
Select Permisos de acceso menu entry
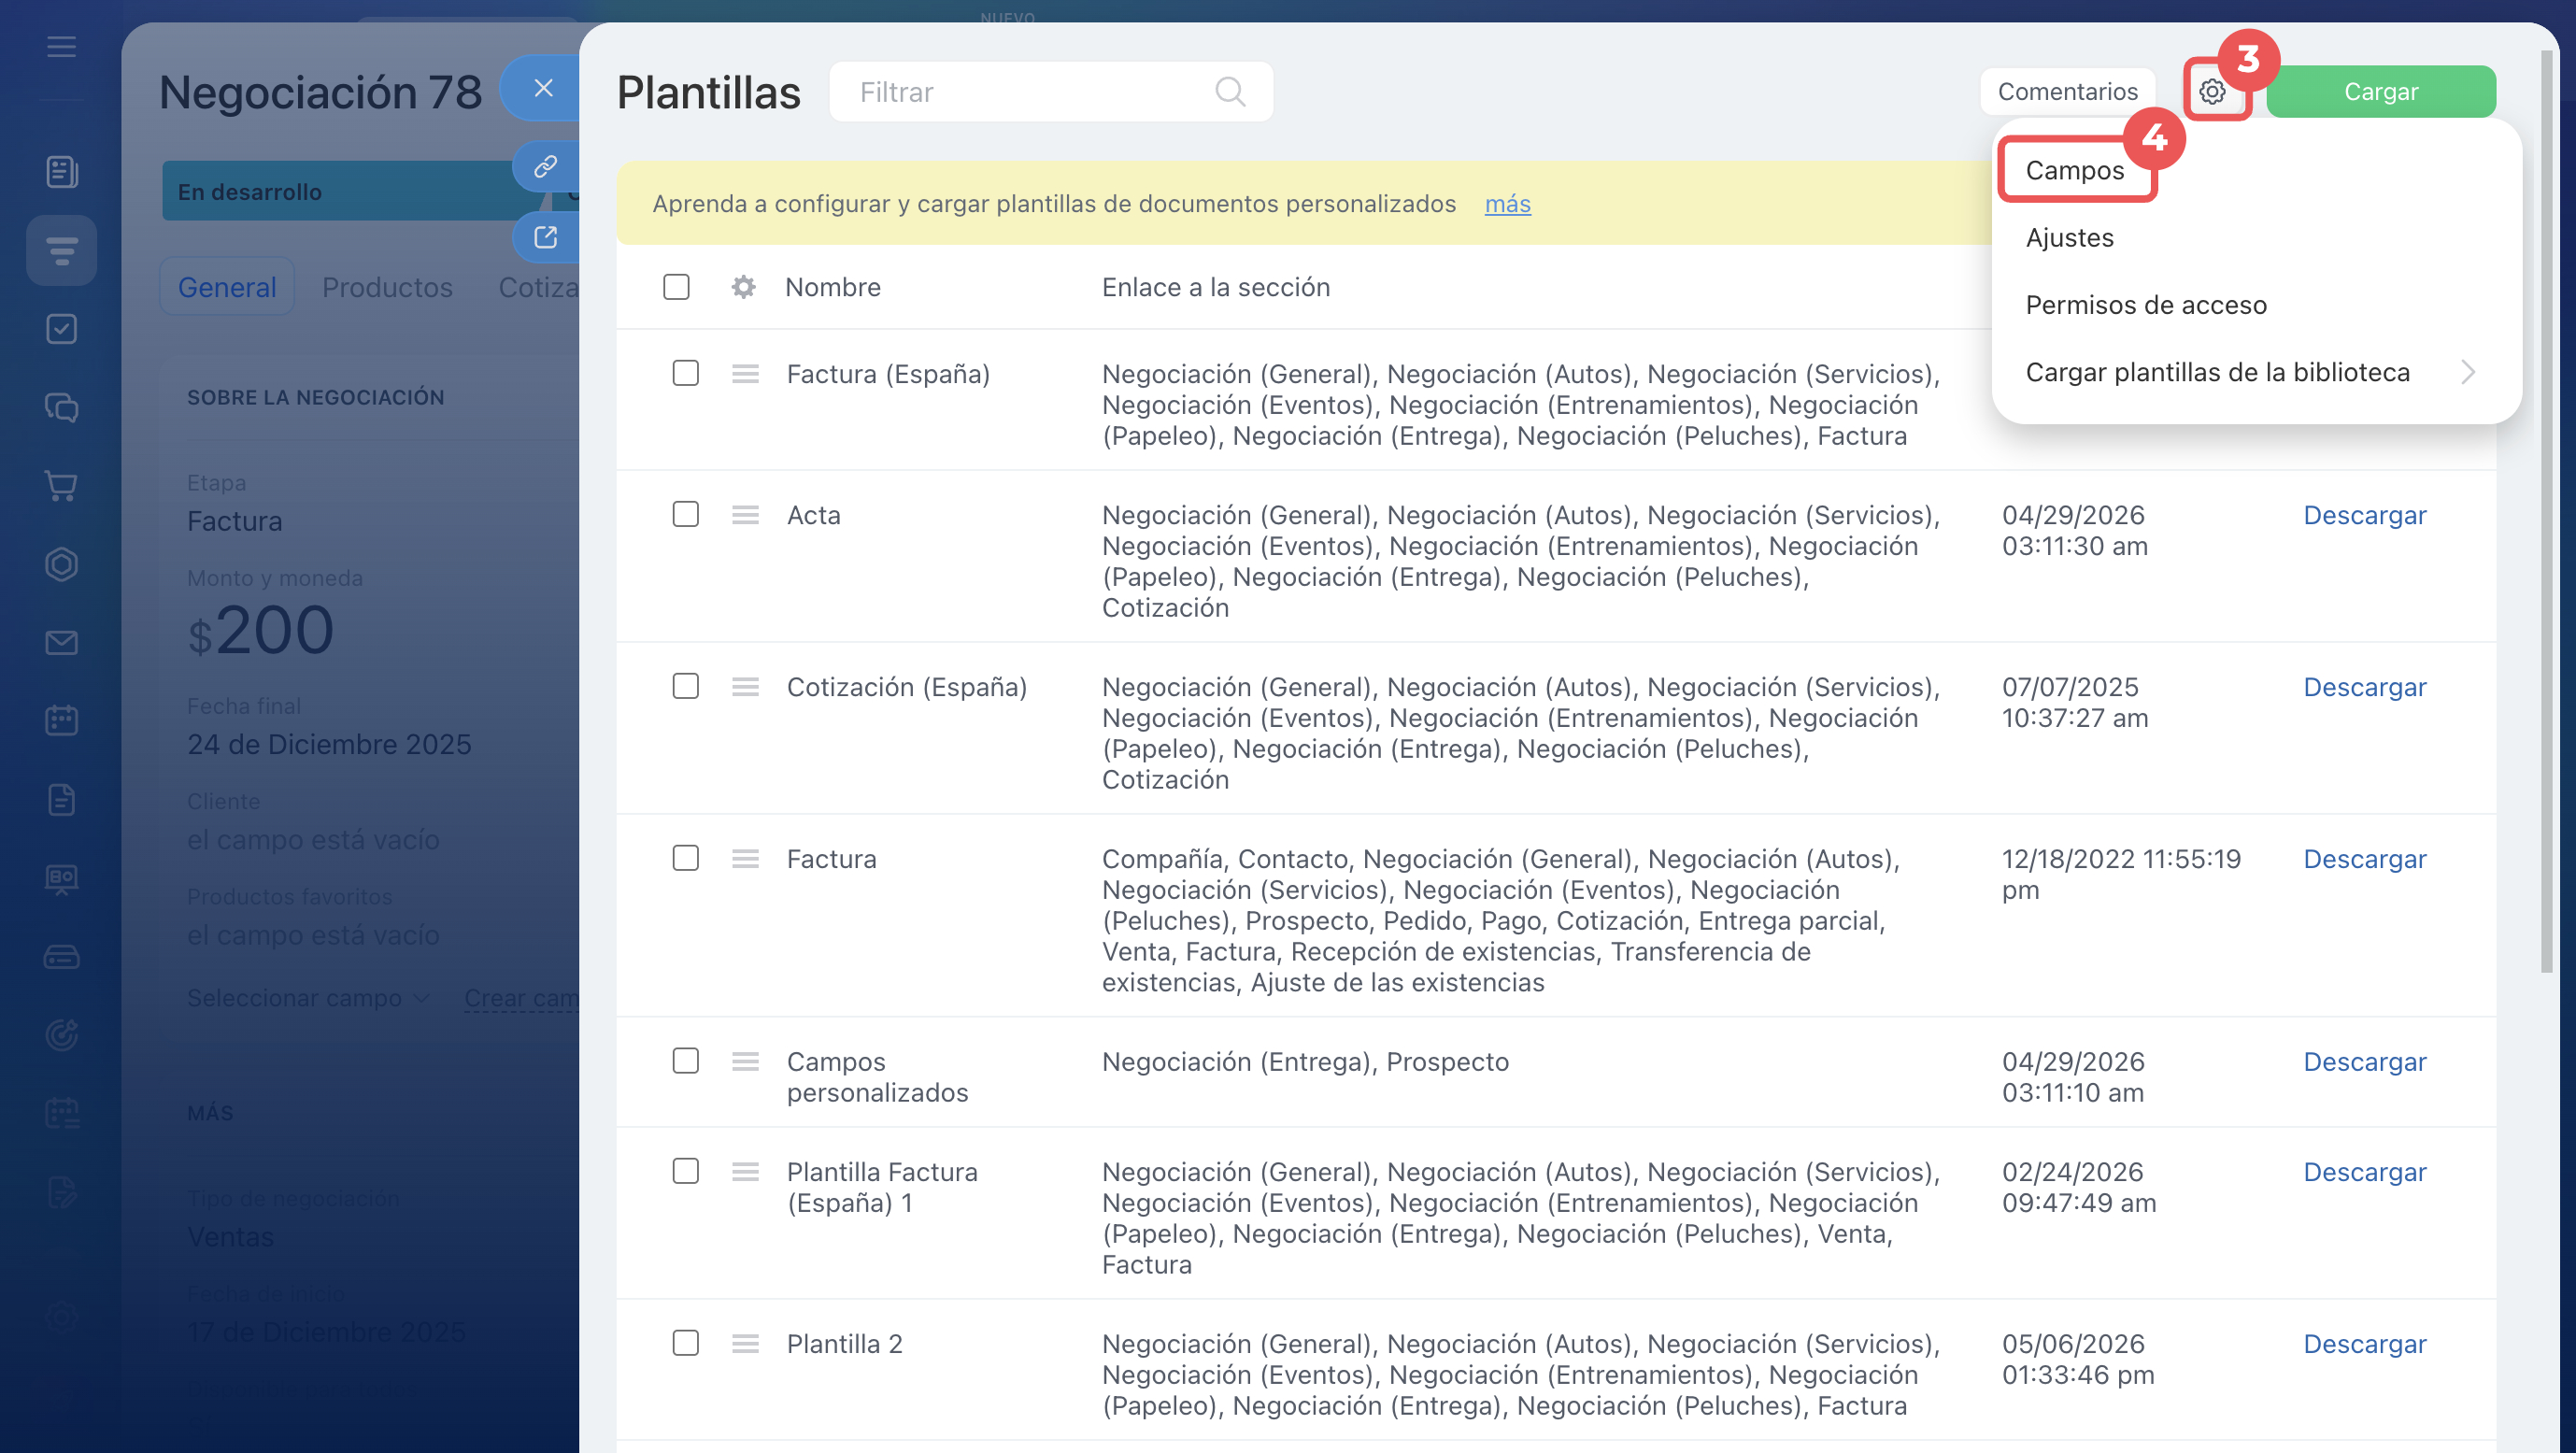pos(2146,305)
